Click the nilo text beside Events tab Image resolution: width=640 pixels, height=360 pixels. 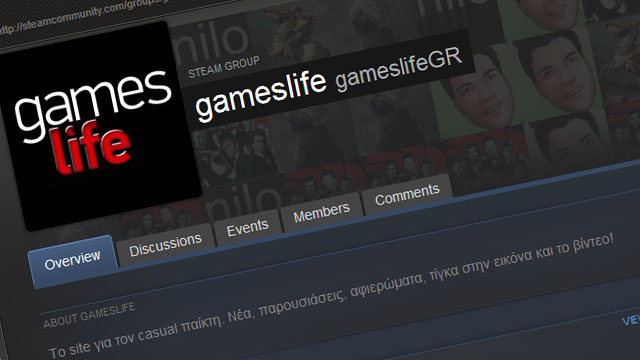coord(242,199)
